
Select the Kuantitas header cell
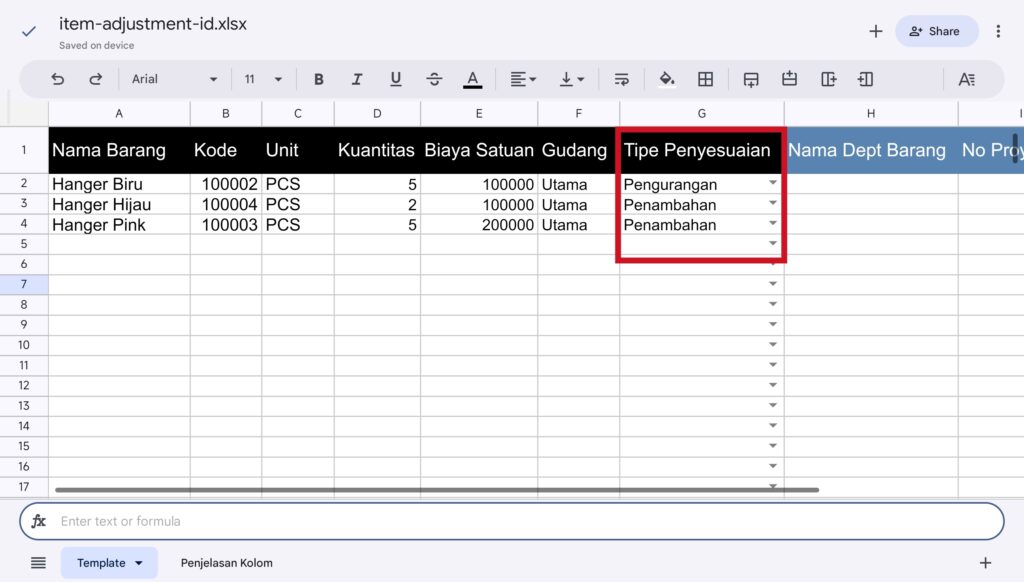tap(377, 150)
